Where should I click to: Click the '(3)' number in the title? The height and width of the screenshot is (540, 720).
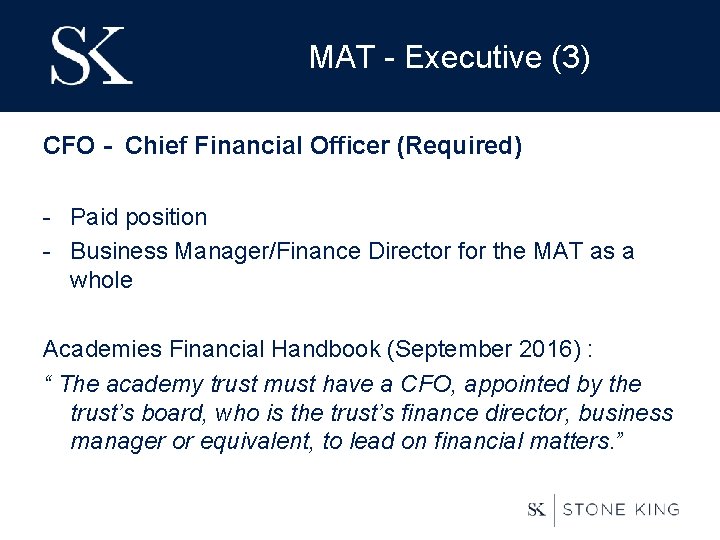click(571, 58)
